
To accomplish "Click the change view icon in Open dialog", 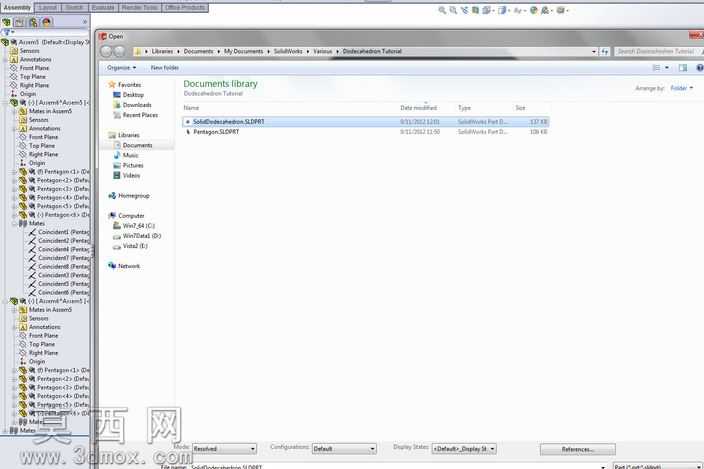I will (x=656, y=68).
